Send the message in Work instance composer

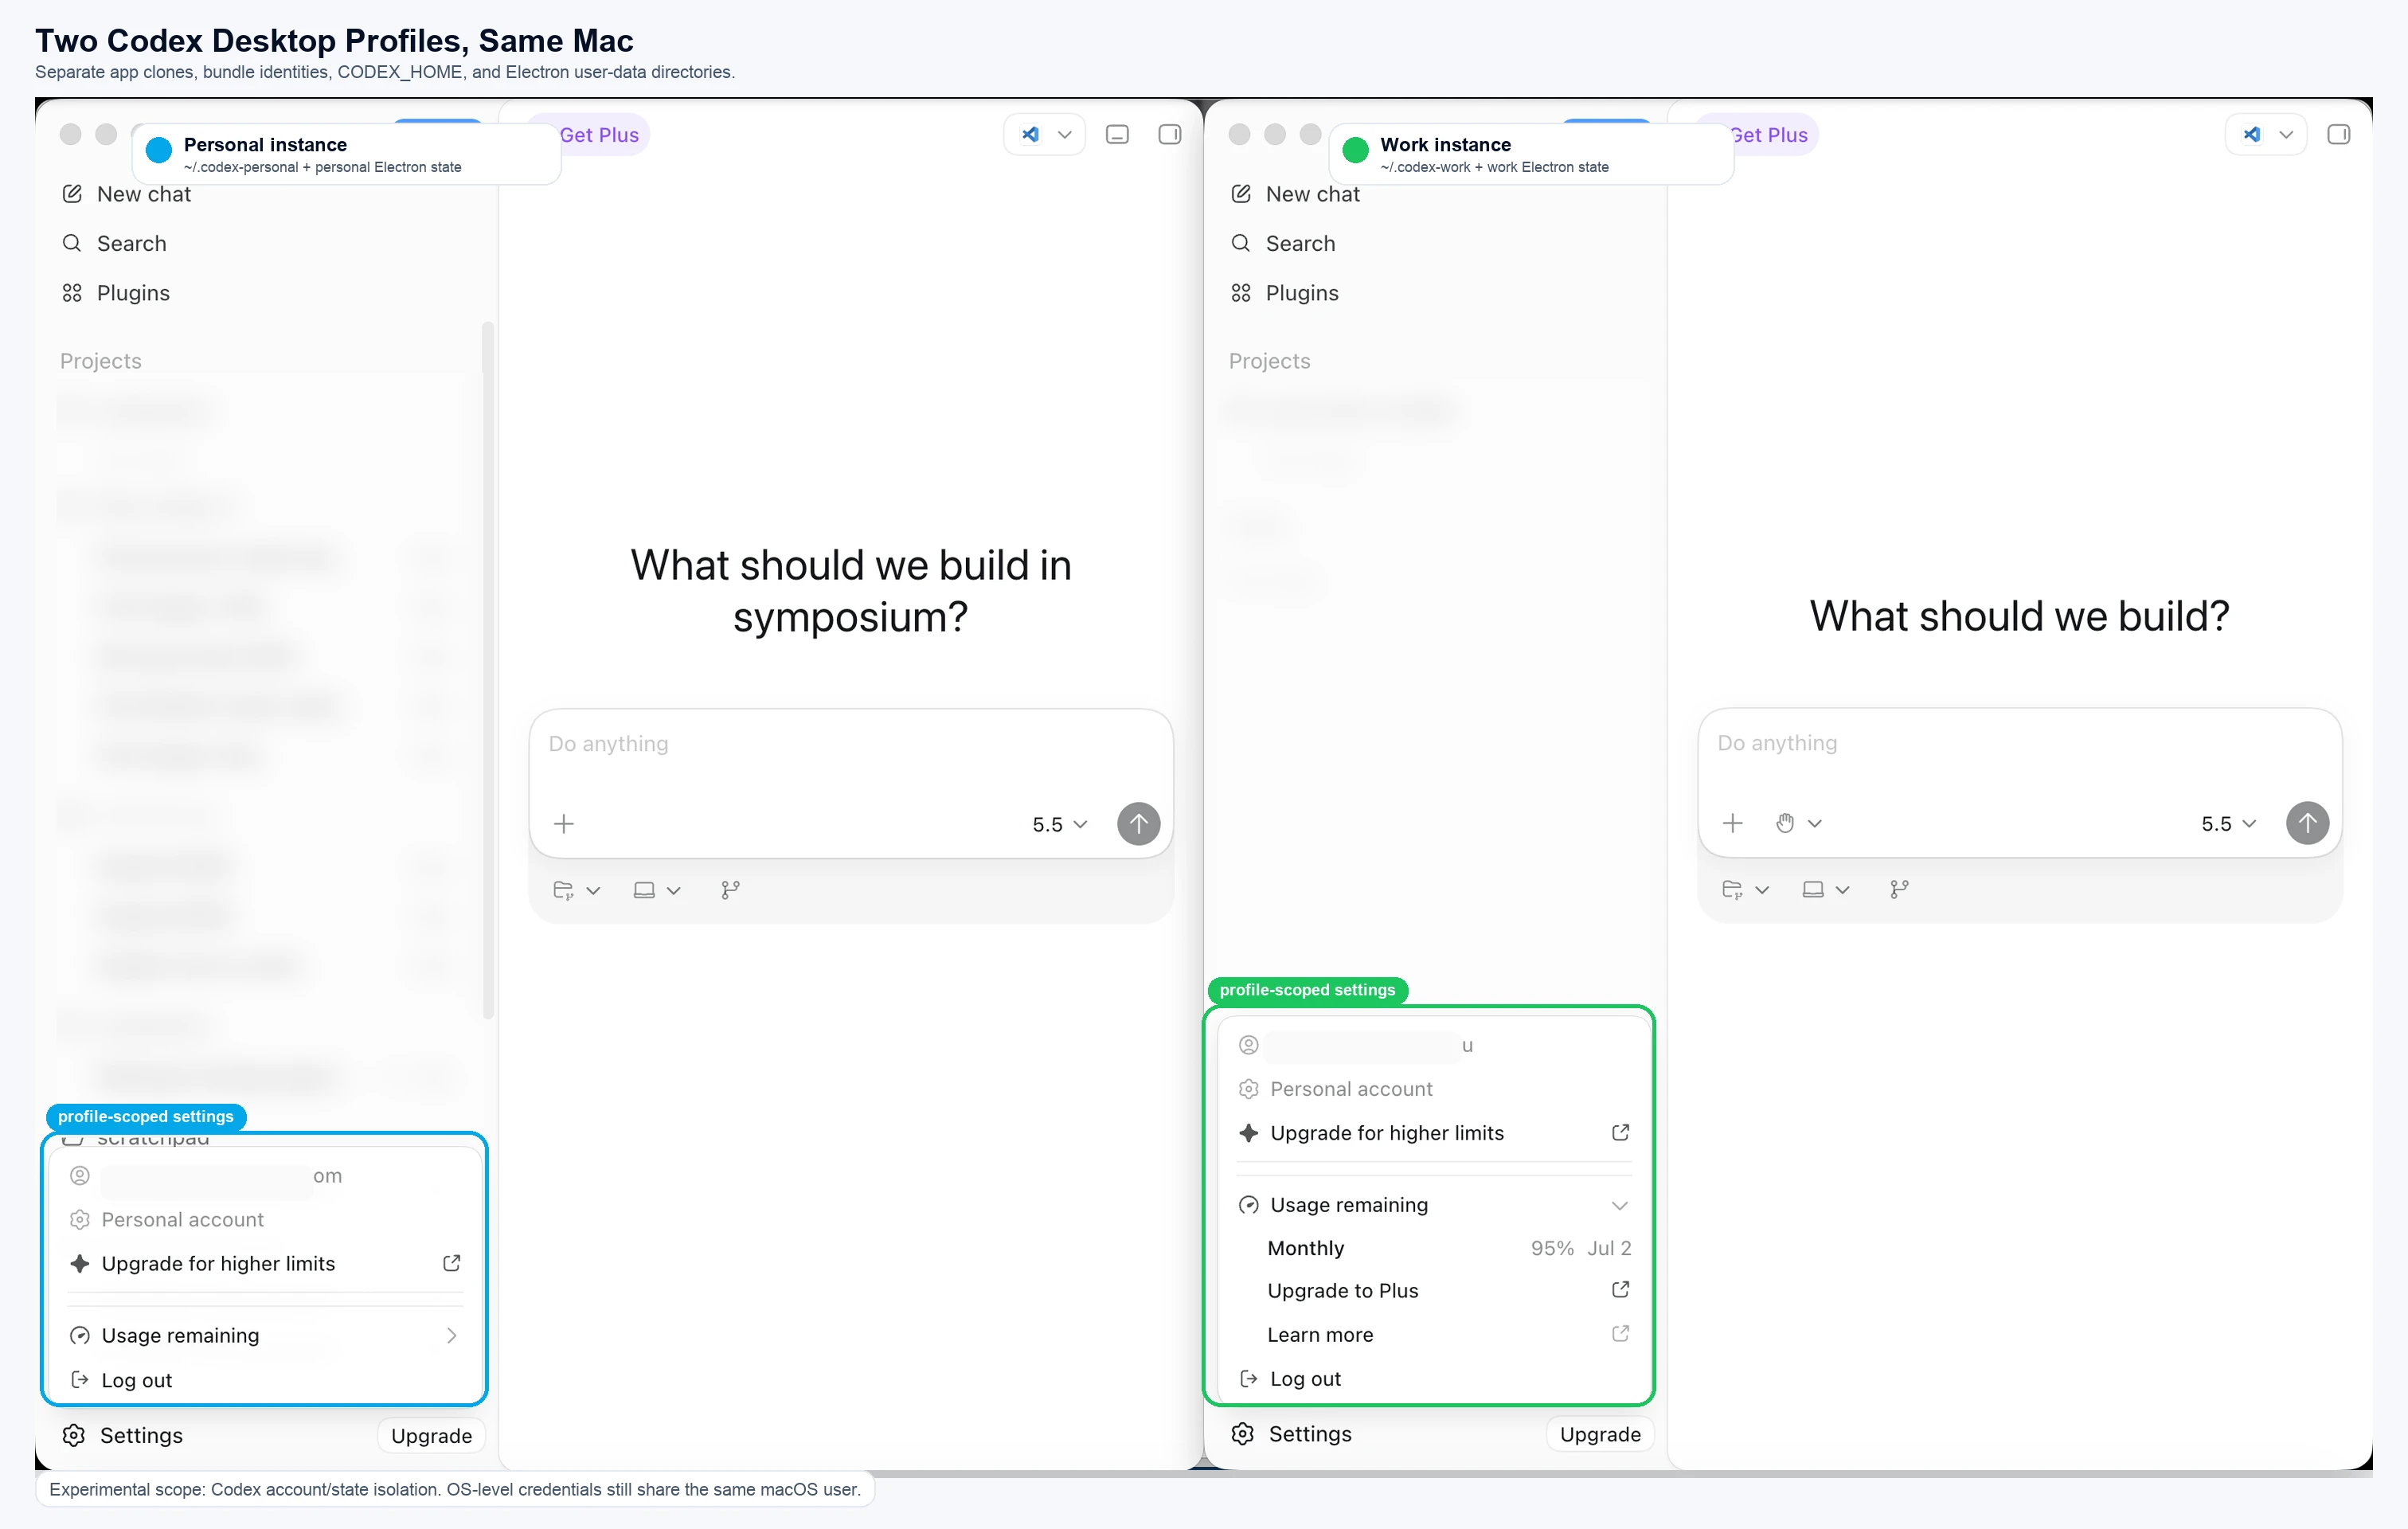click(2307, 823)
